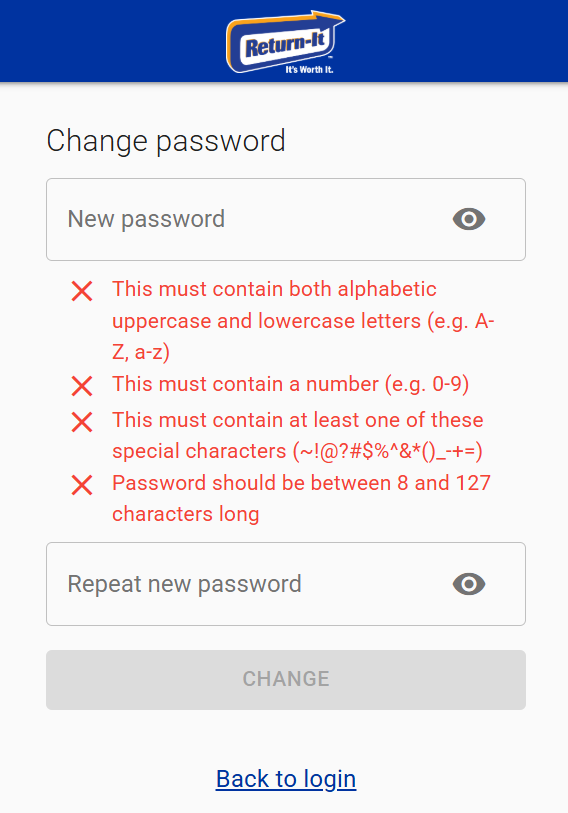Viewport: 568px width, 813px height.
Task: Select the special characters requirement text
Action: [x=298, y=436]
